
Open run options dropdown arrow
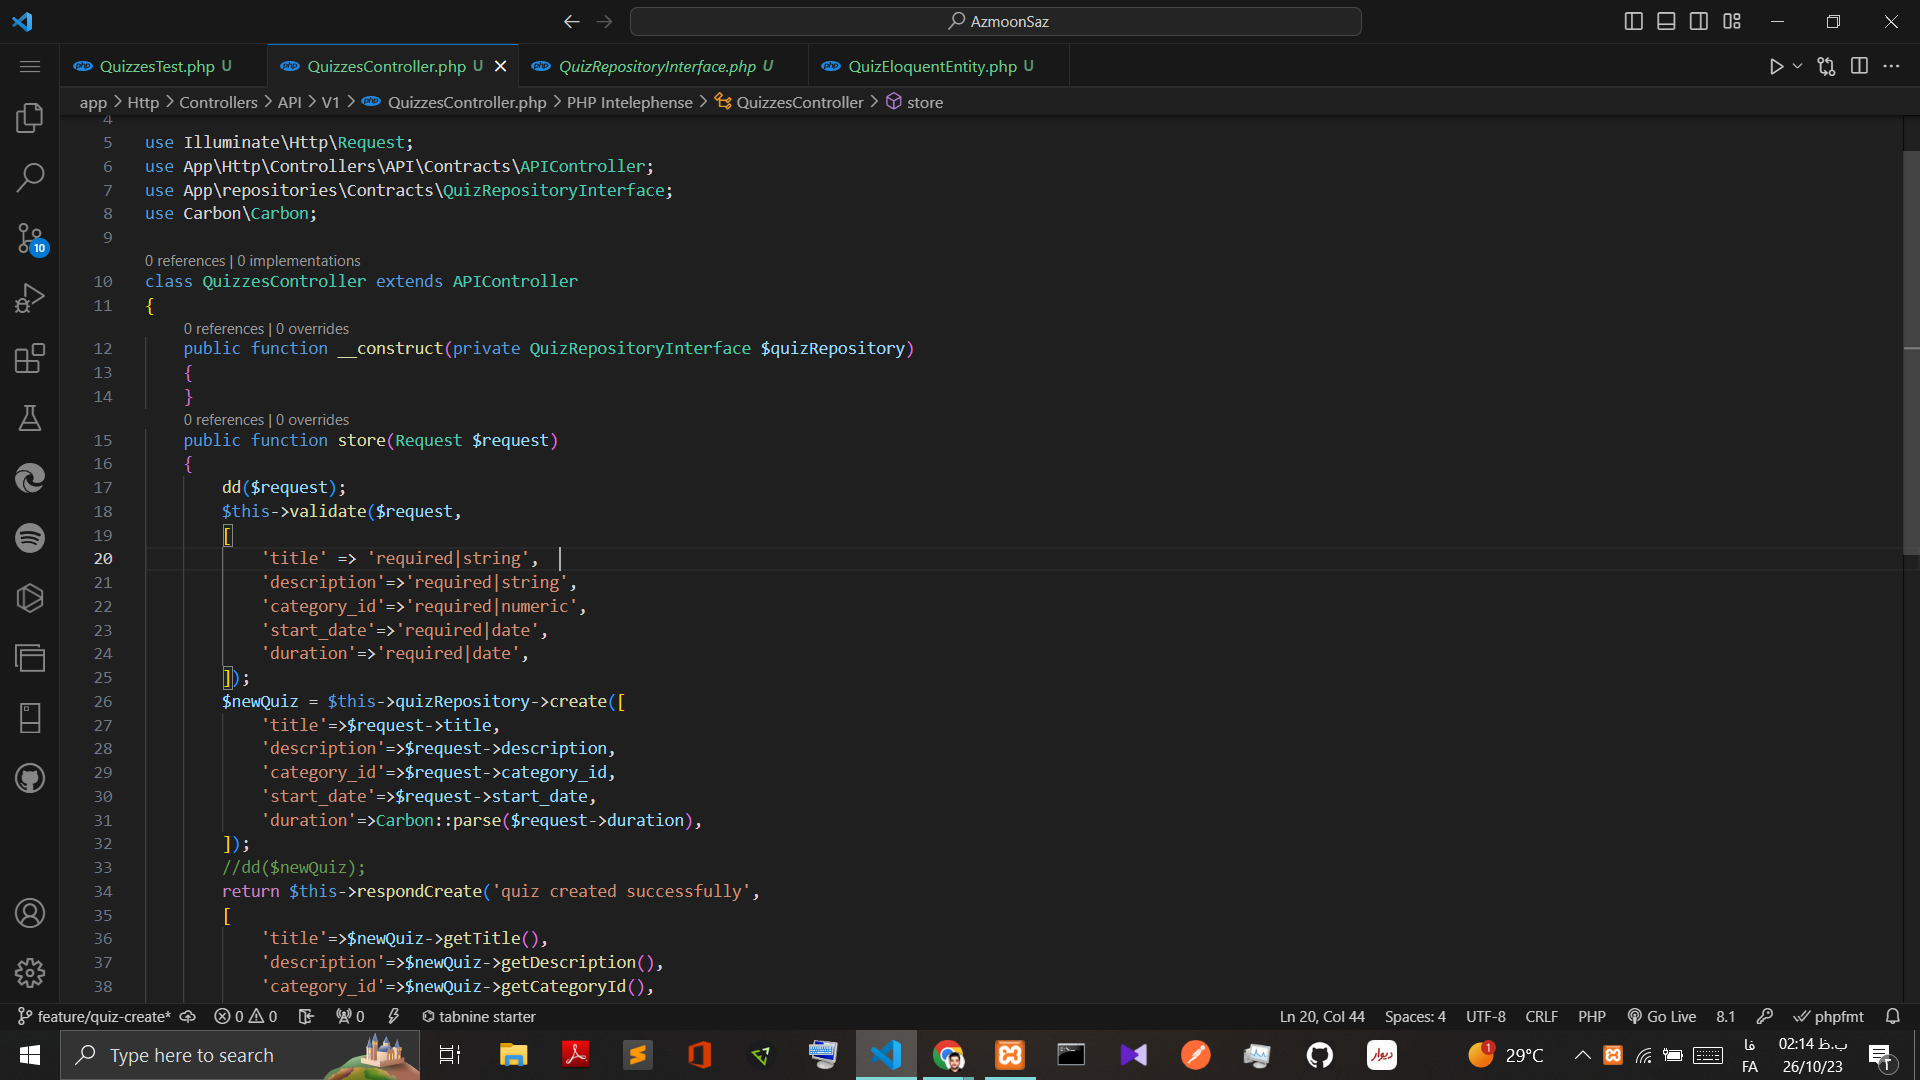[1797, 66]
